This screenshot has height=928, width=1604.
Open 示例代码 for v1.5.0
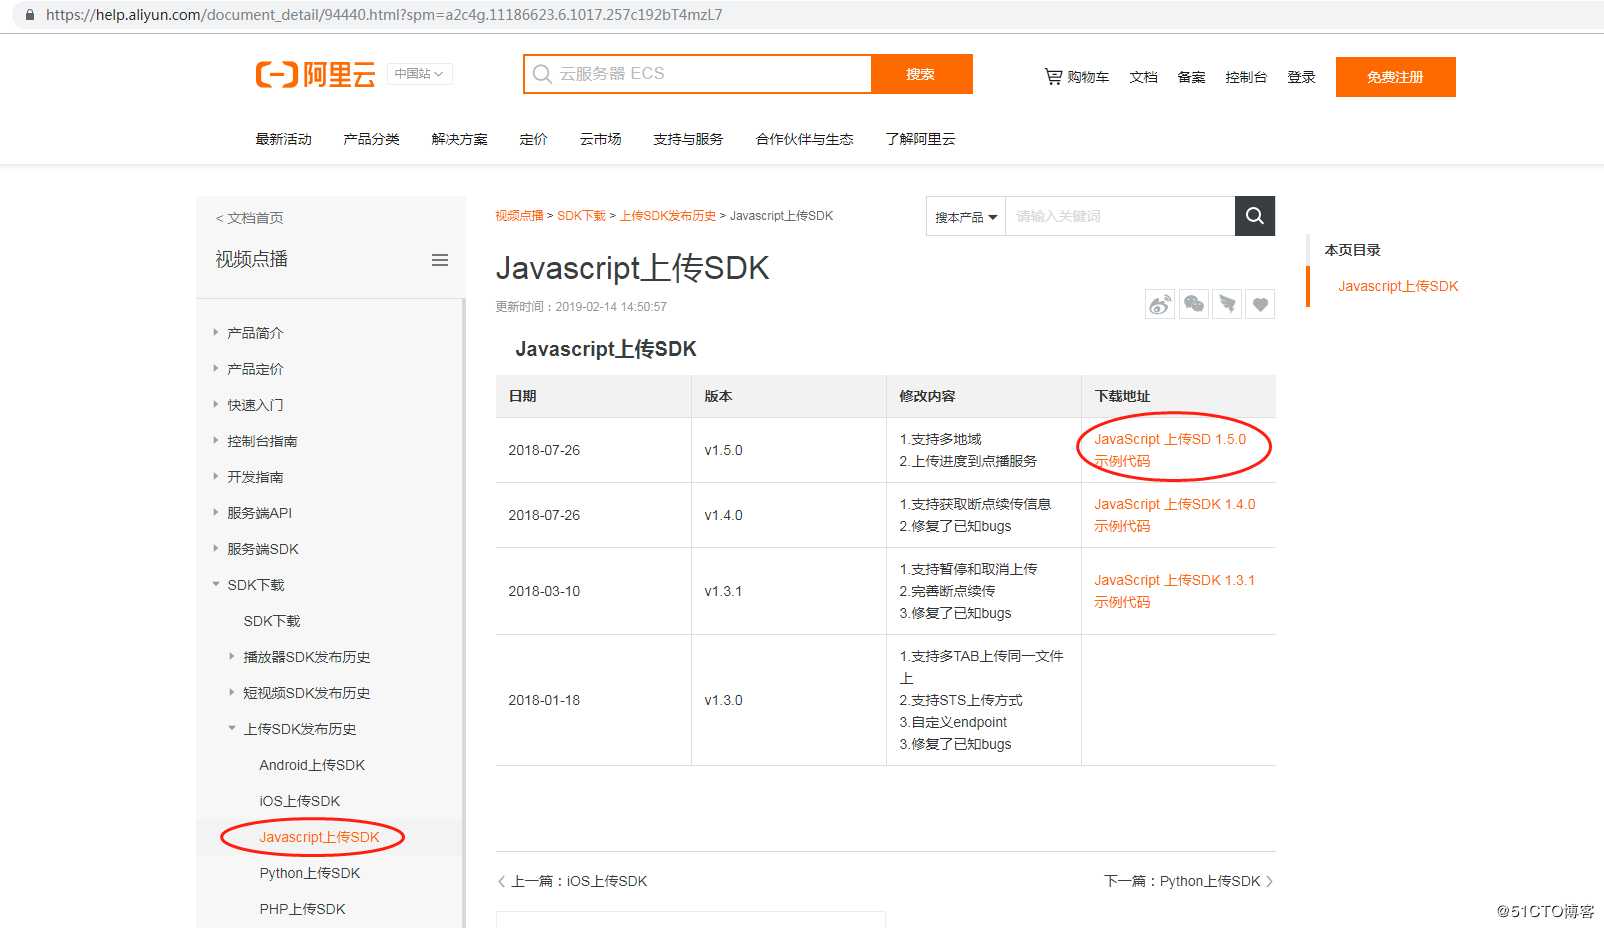[x=1122, y=461]
